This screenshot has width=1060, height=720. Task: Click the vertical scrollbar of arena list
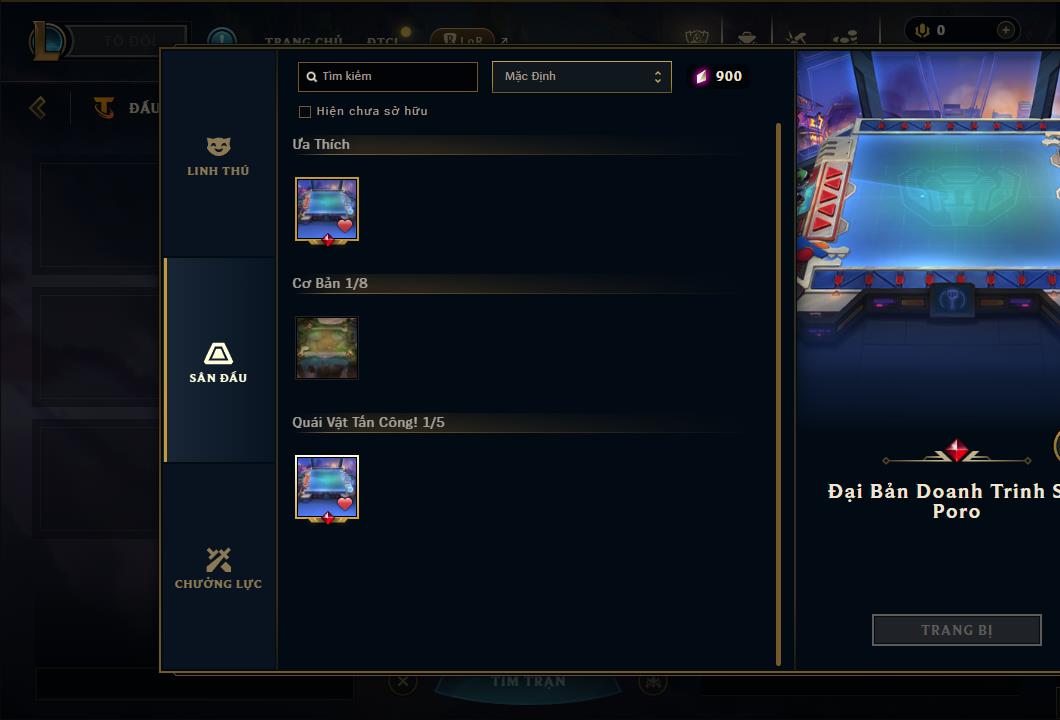[x=778, y=394]
